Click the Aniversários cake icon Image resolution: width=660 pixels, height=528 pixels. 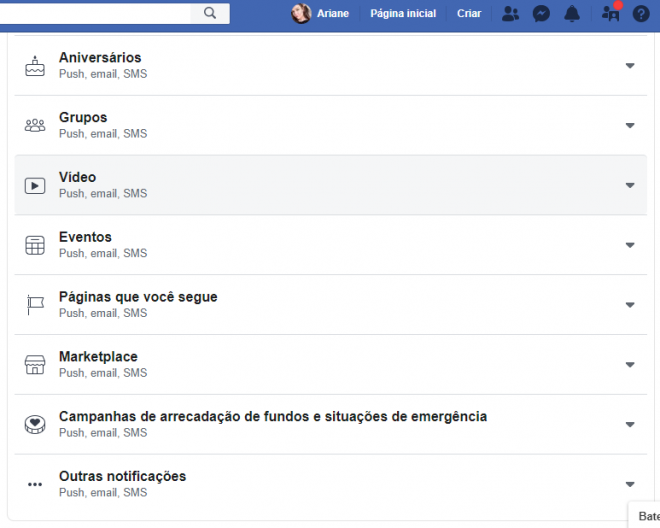[x=35, y=66]
